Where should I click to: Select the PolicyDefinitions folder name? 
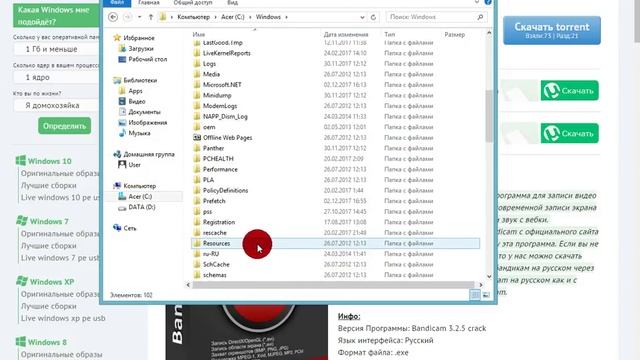tap(225, 191)
